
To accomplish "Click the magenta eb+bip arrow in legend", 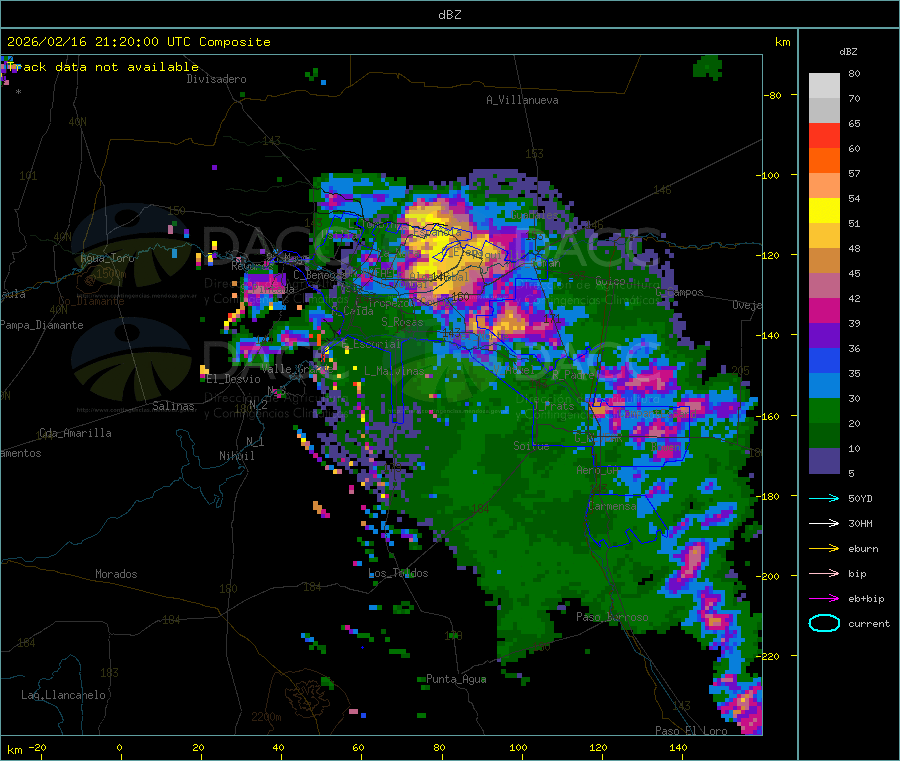I will [824, 599].
